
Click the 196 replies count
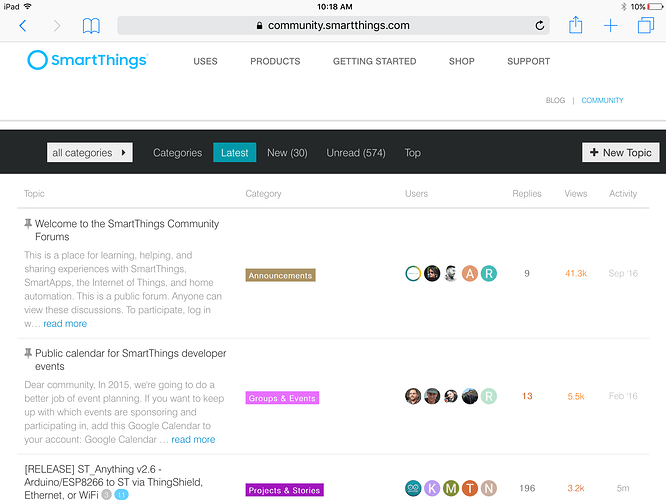tap(527, 489)
